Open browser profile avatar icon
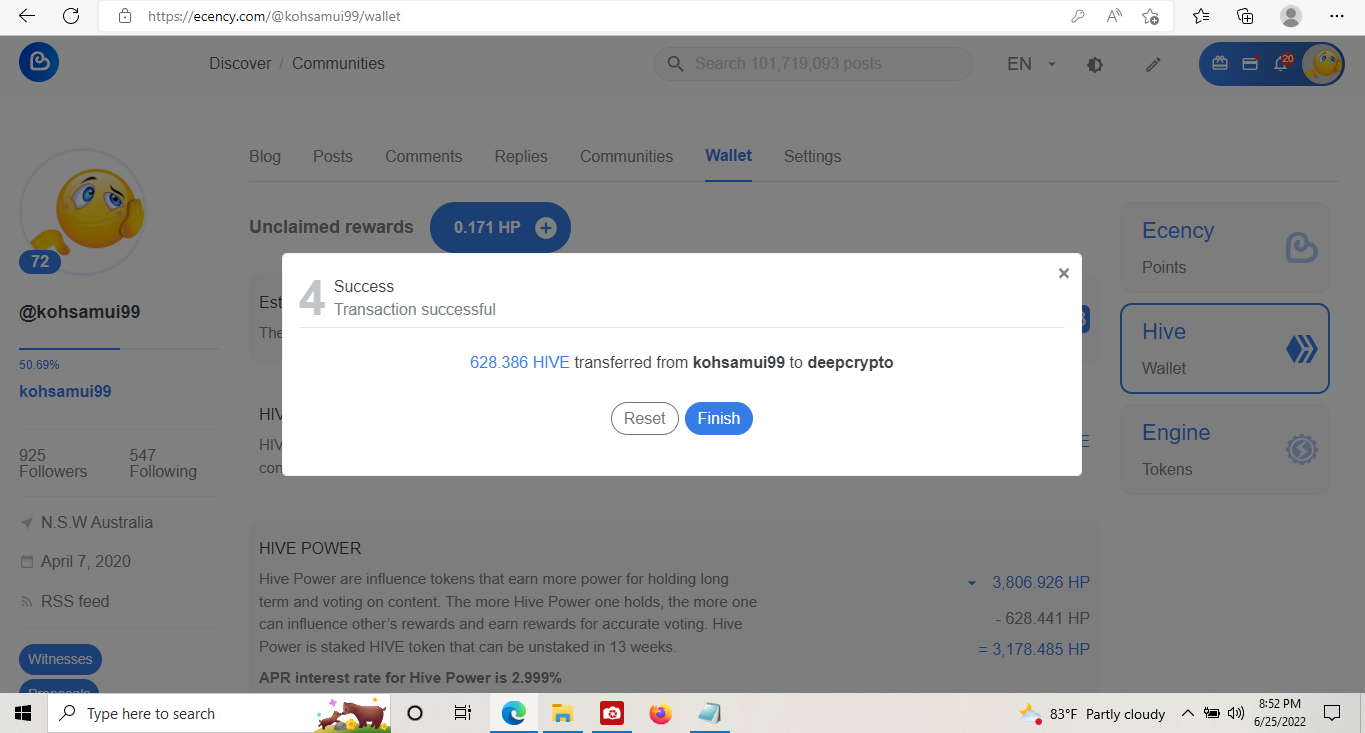 pos(1291,16)
